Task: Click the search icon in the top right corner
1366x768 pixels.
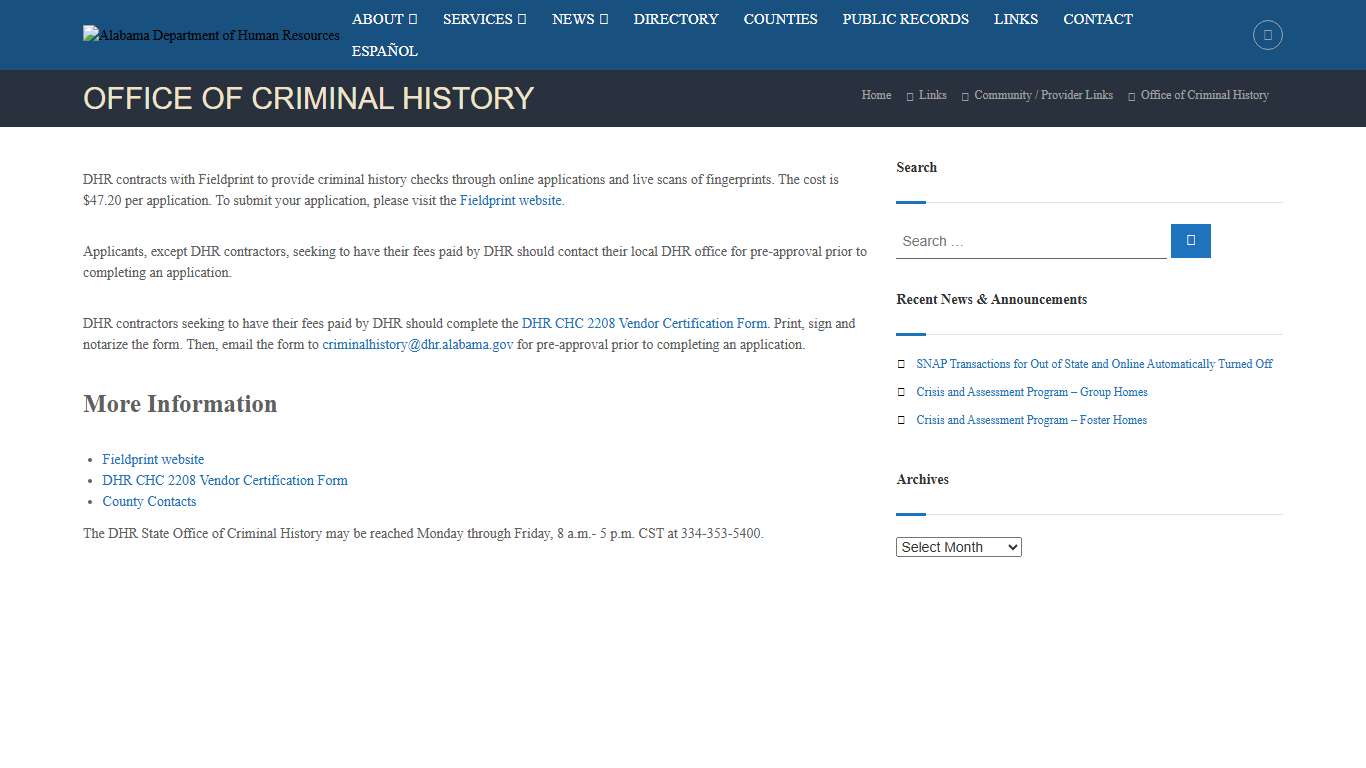Action: [x=1267, y=34]
